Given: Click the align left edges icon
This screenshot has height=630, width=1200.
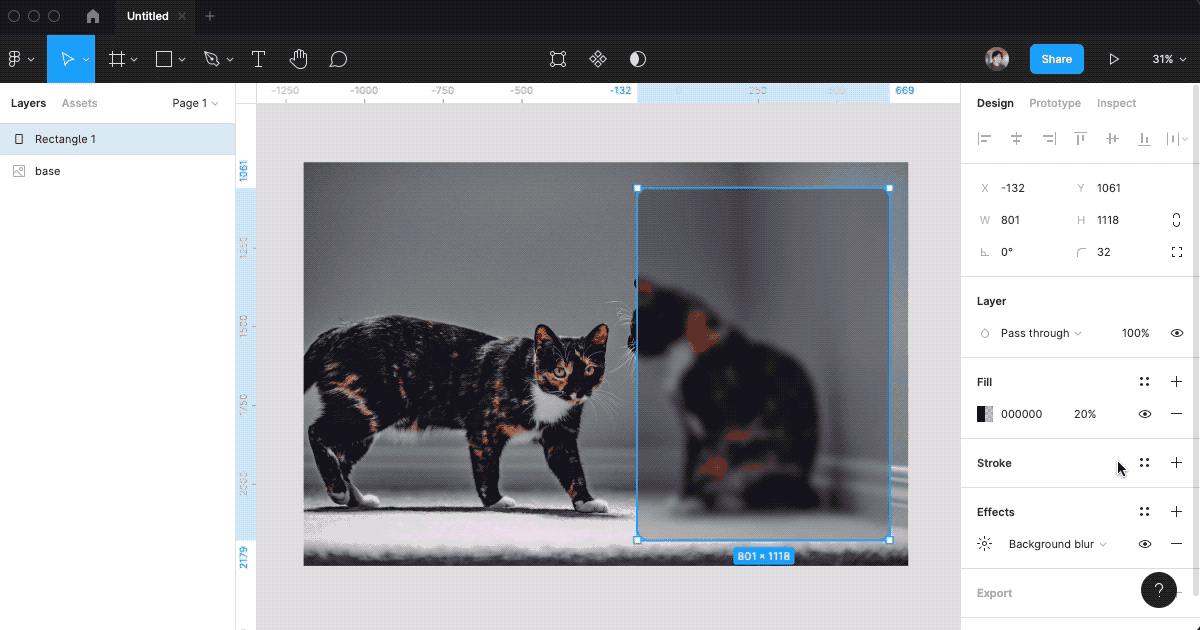Looking at the screenshot, I should (985, 139).
